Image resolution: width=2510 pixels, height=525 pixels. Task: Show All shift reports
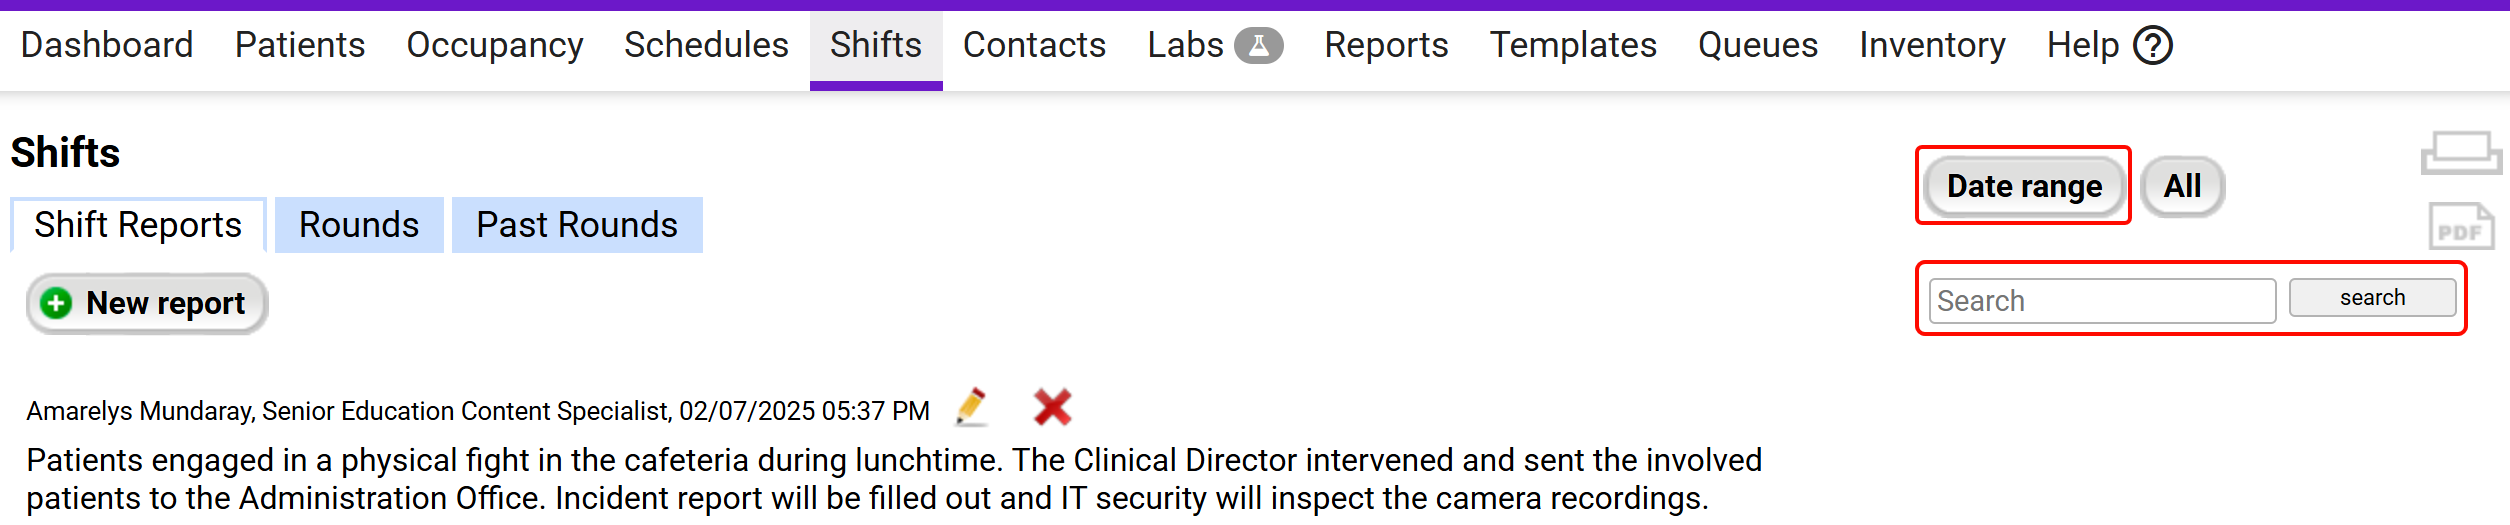[x=2182, y=187]
